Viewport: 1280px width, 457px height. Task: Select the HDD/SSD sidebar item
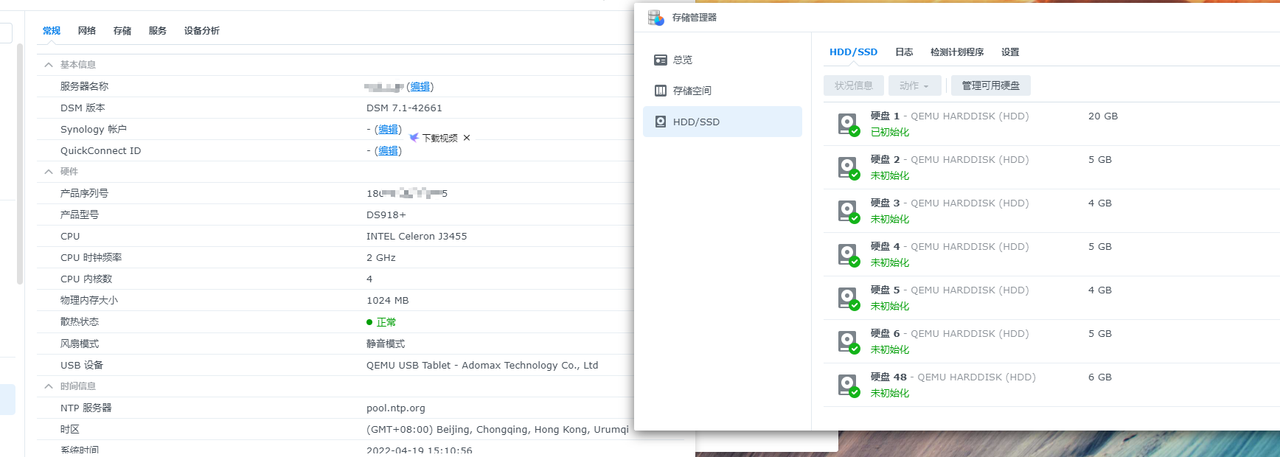tap(722, 122)
